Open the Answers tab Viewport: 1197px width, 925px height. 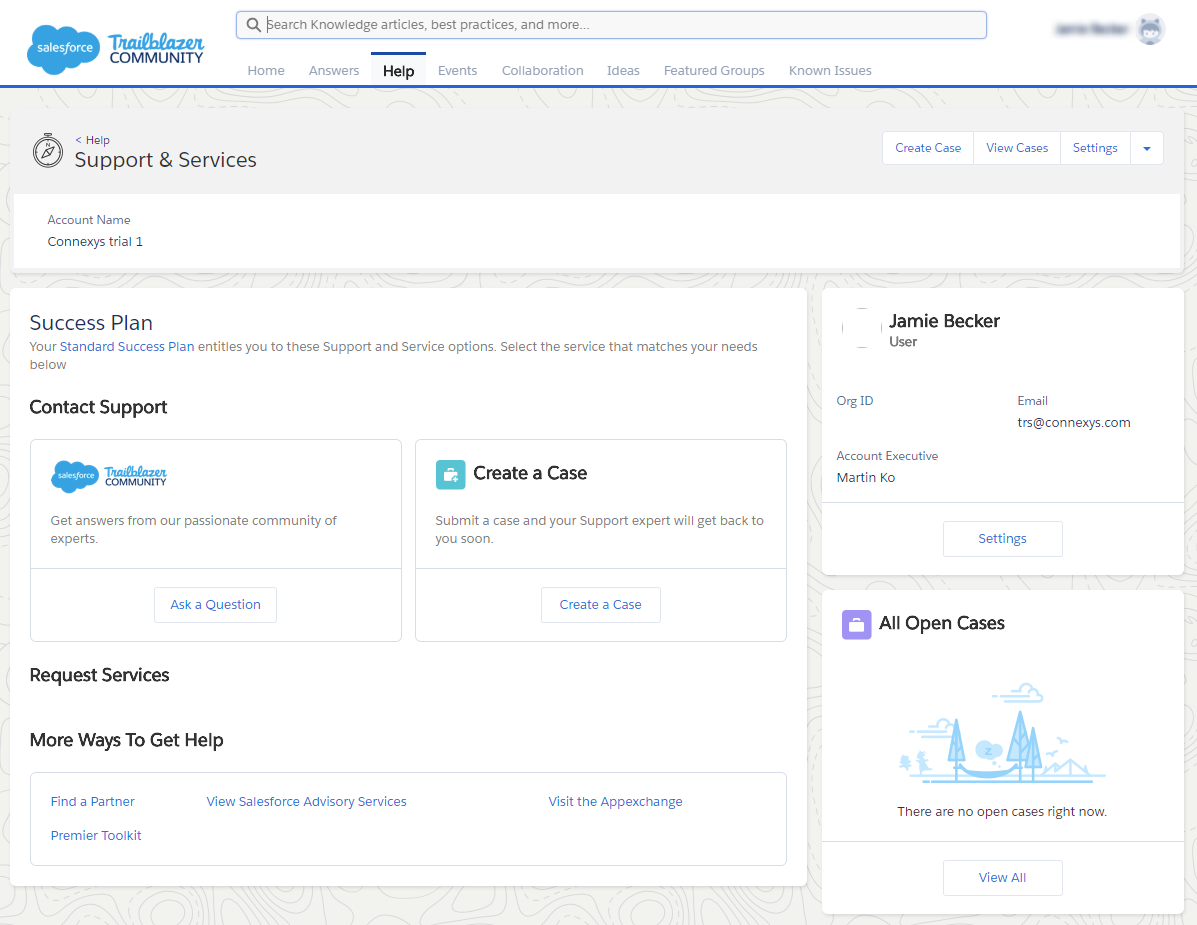[x=334, y=70]
